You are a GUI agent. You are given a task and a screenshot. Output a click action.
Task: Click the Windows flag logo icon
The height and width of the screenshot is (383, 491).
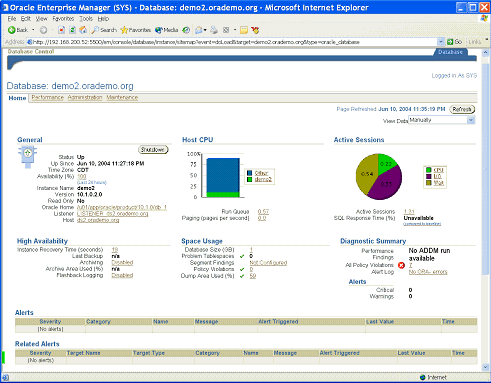point(484,19)
